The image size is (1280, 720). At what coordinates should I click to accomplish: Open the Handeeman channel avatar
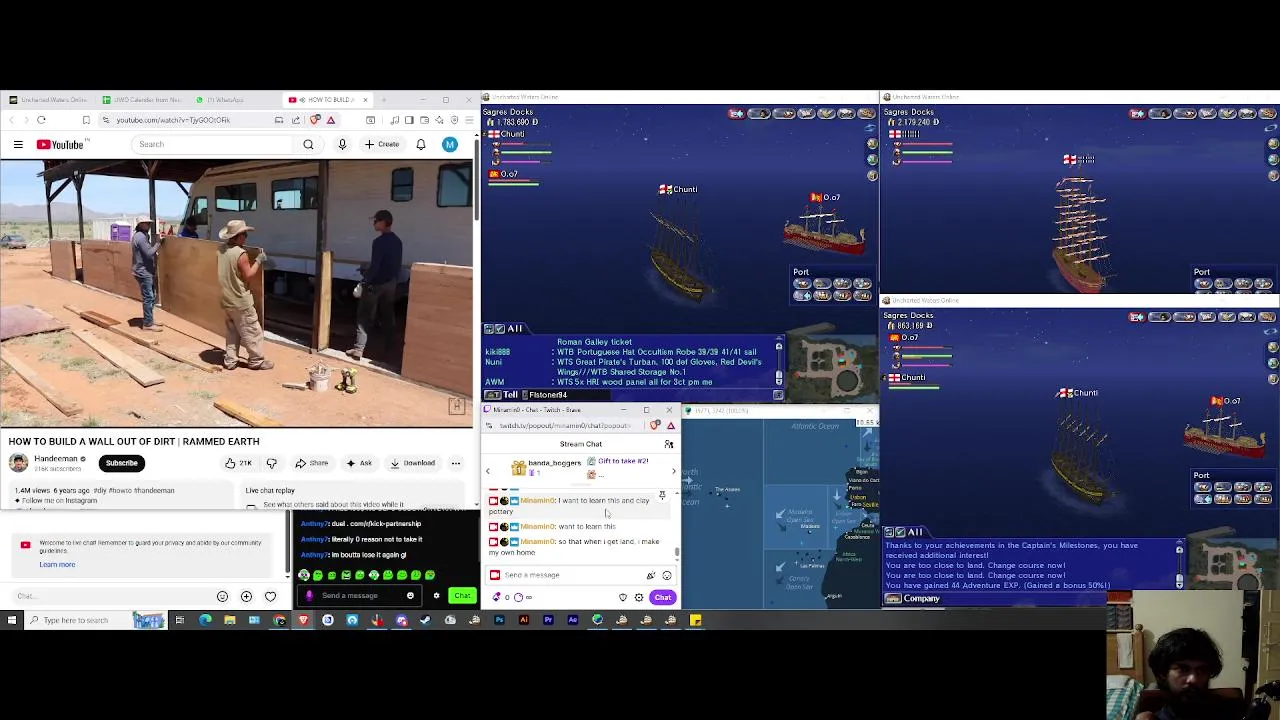(x=18, y=462)
